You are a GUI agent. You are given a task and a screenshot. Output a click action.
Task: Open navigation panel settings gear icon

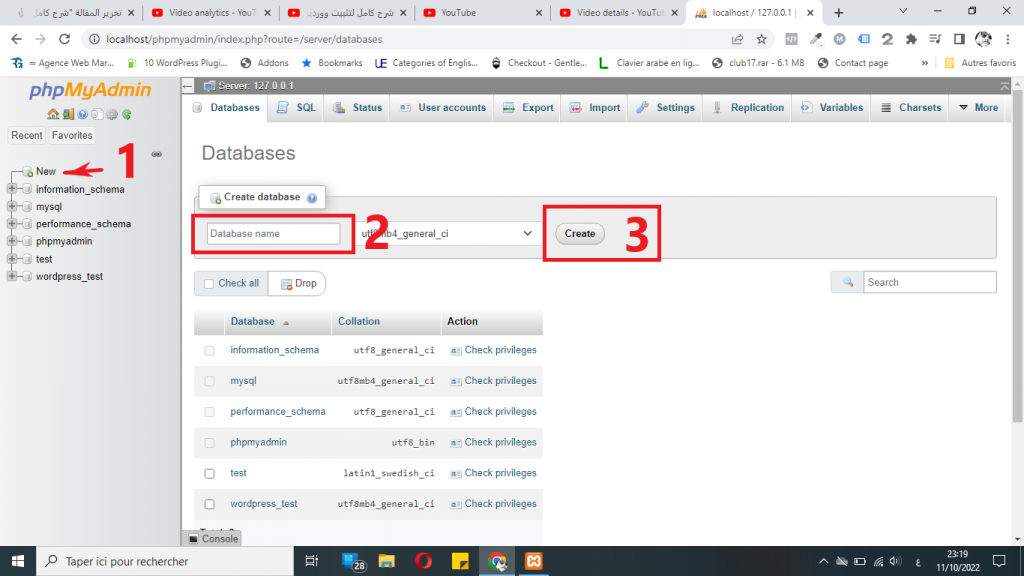(x=112, y=114)
